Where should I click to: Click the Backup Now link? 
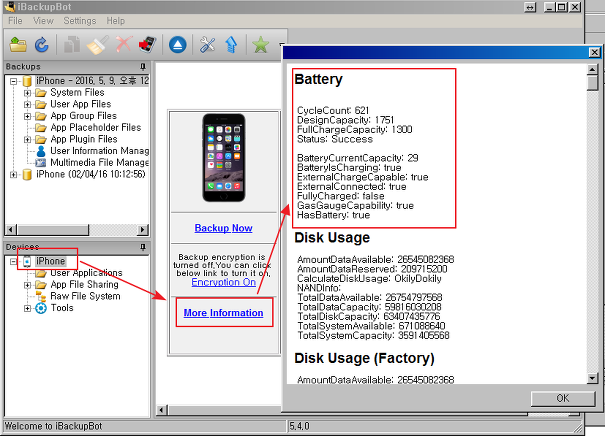point(223,228)
